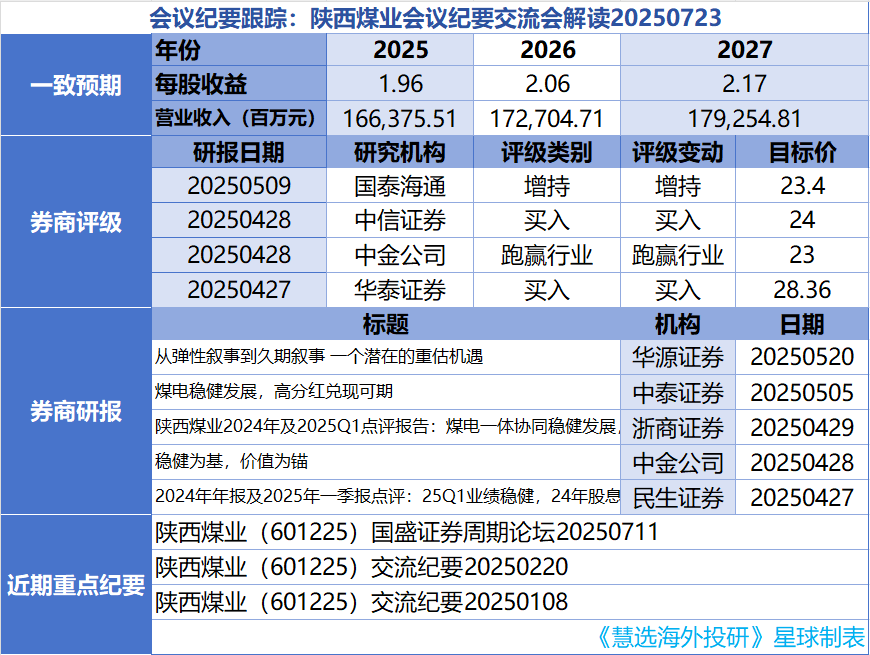Select the report date 20250505
This screenshot has height=655, width=870.
[x=802, y=393]
